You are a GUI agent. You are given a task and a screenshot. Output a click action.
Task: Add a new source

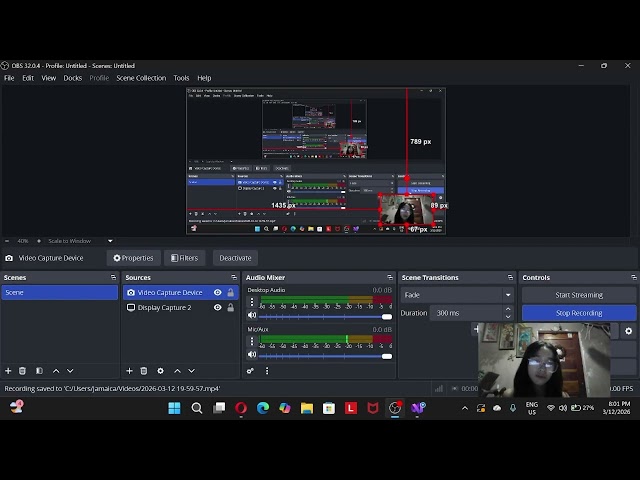[x=129, y=371]
